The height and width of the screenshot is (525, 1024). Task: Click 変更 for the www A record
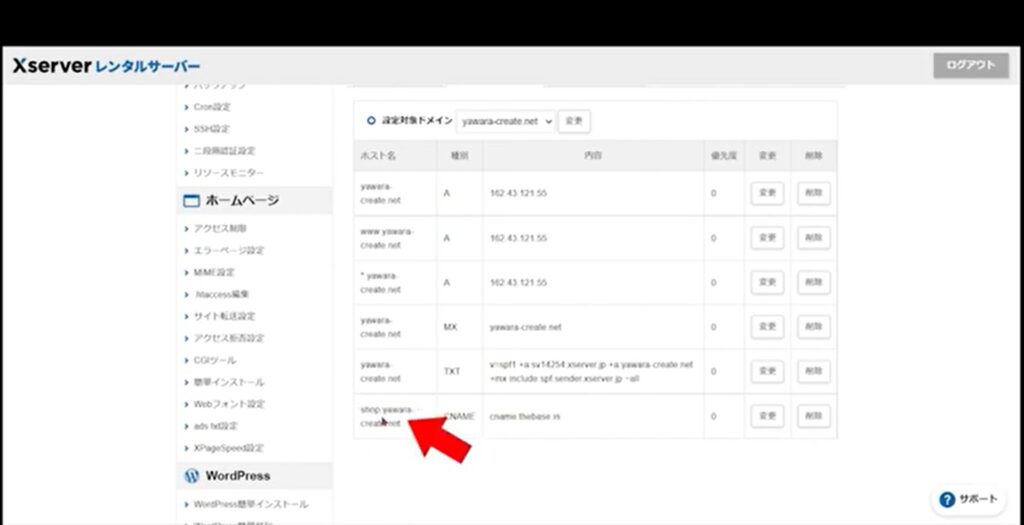(767, 238)
